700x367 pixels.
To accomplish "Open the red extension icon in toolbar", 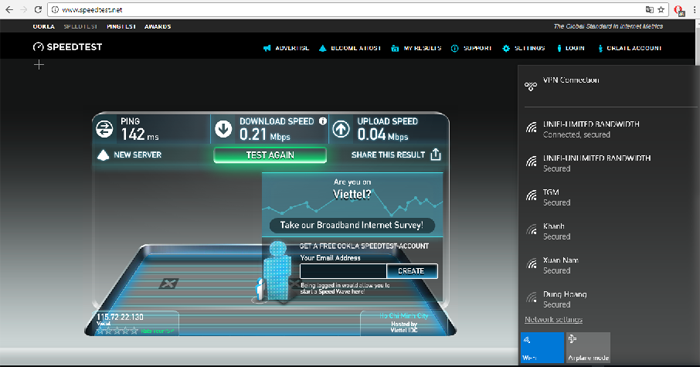I will pos(679,10).
